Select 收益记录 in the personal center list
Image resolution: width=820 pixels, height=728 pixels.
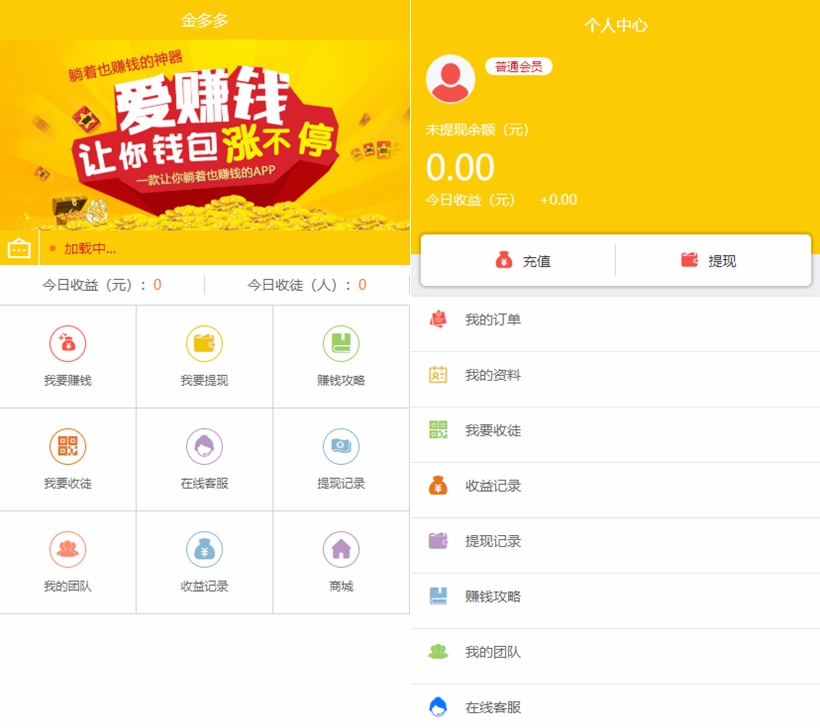[616, 491]
